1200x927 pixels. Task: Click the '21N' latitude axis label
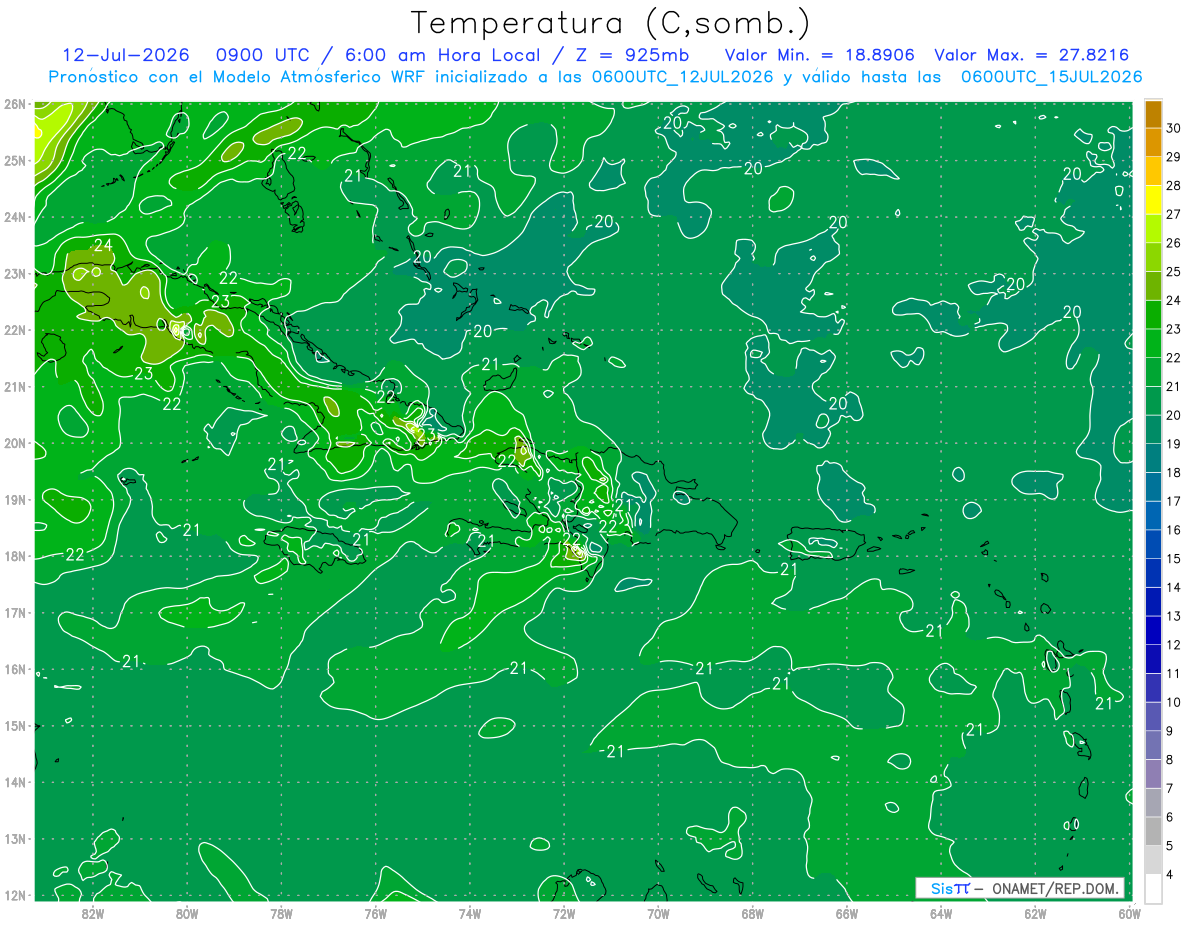click(x=14, y=386)
